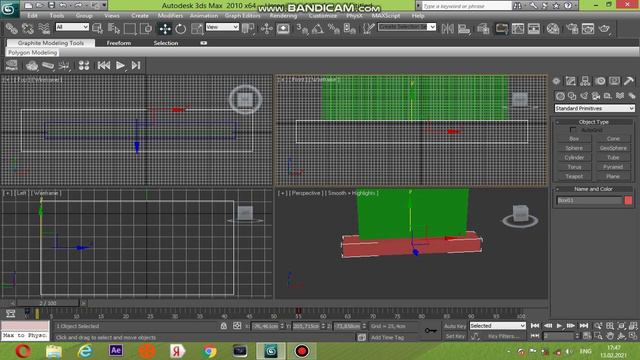640x360 pixels.
Task: Open the Select by Name dialog
Action: pyautogui.click(x=114, y=29)
